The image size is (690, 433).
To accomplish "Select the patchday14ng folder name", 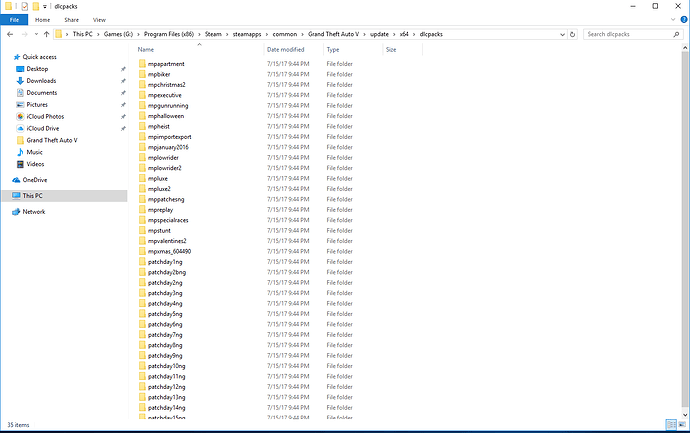I will click(x=166, y=408).
